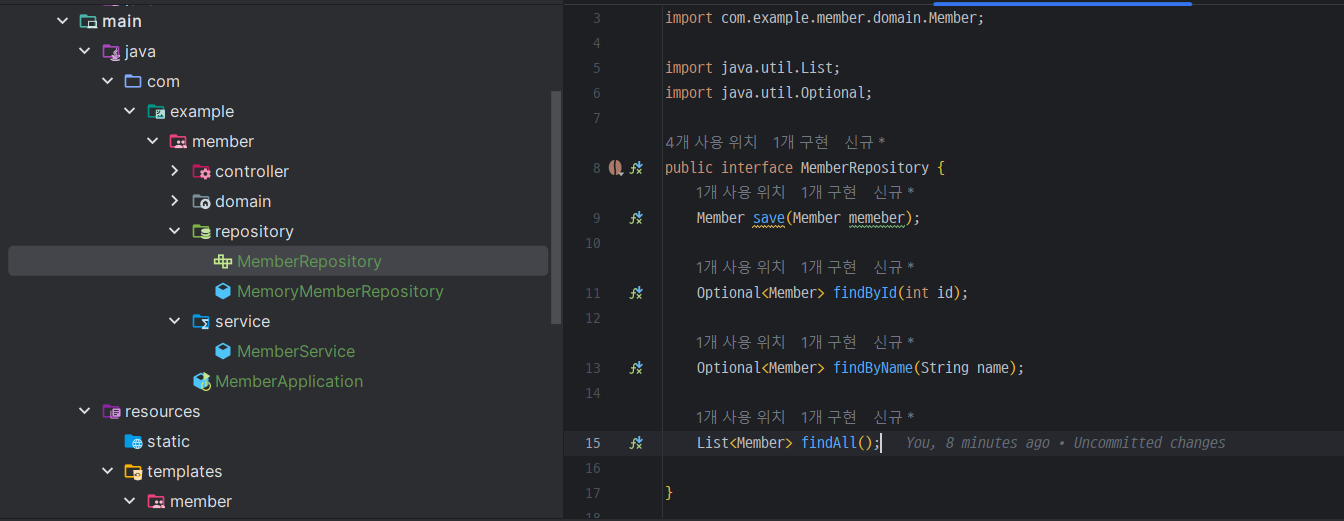Click the repository package icon
Viewport: 1344px width, 521px height.
201,231
